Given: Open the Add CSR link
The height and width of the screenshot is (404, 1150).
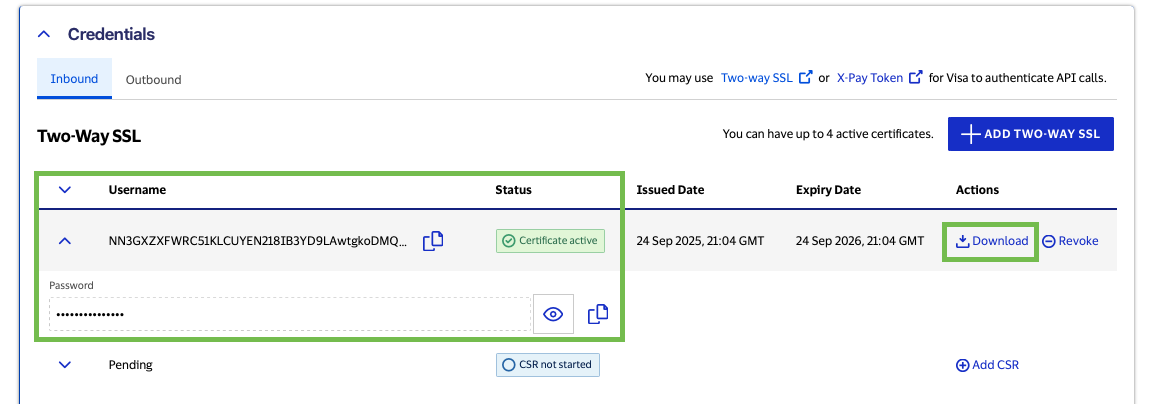Looking at the screenshot, I should click(x=987, y=365).
